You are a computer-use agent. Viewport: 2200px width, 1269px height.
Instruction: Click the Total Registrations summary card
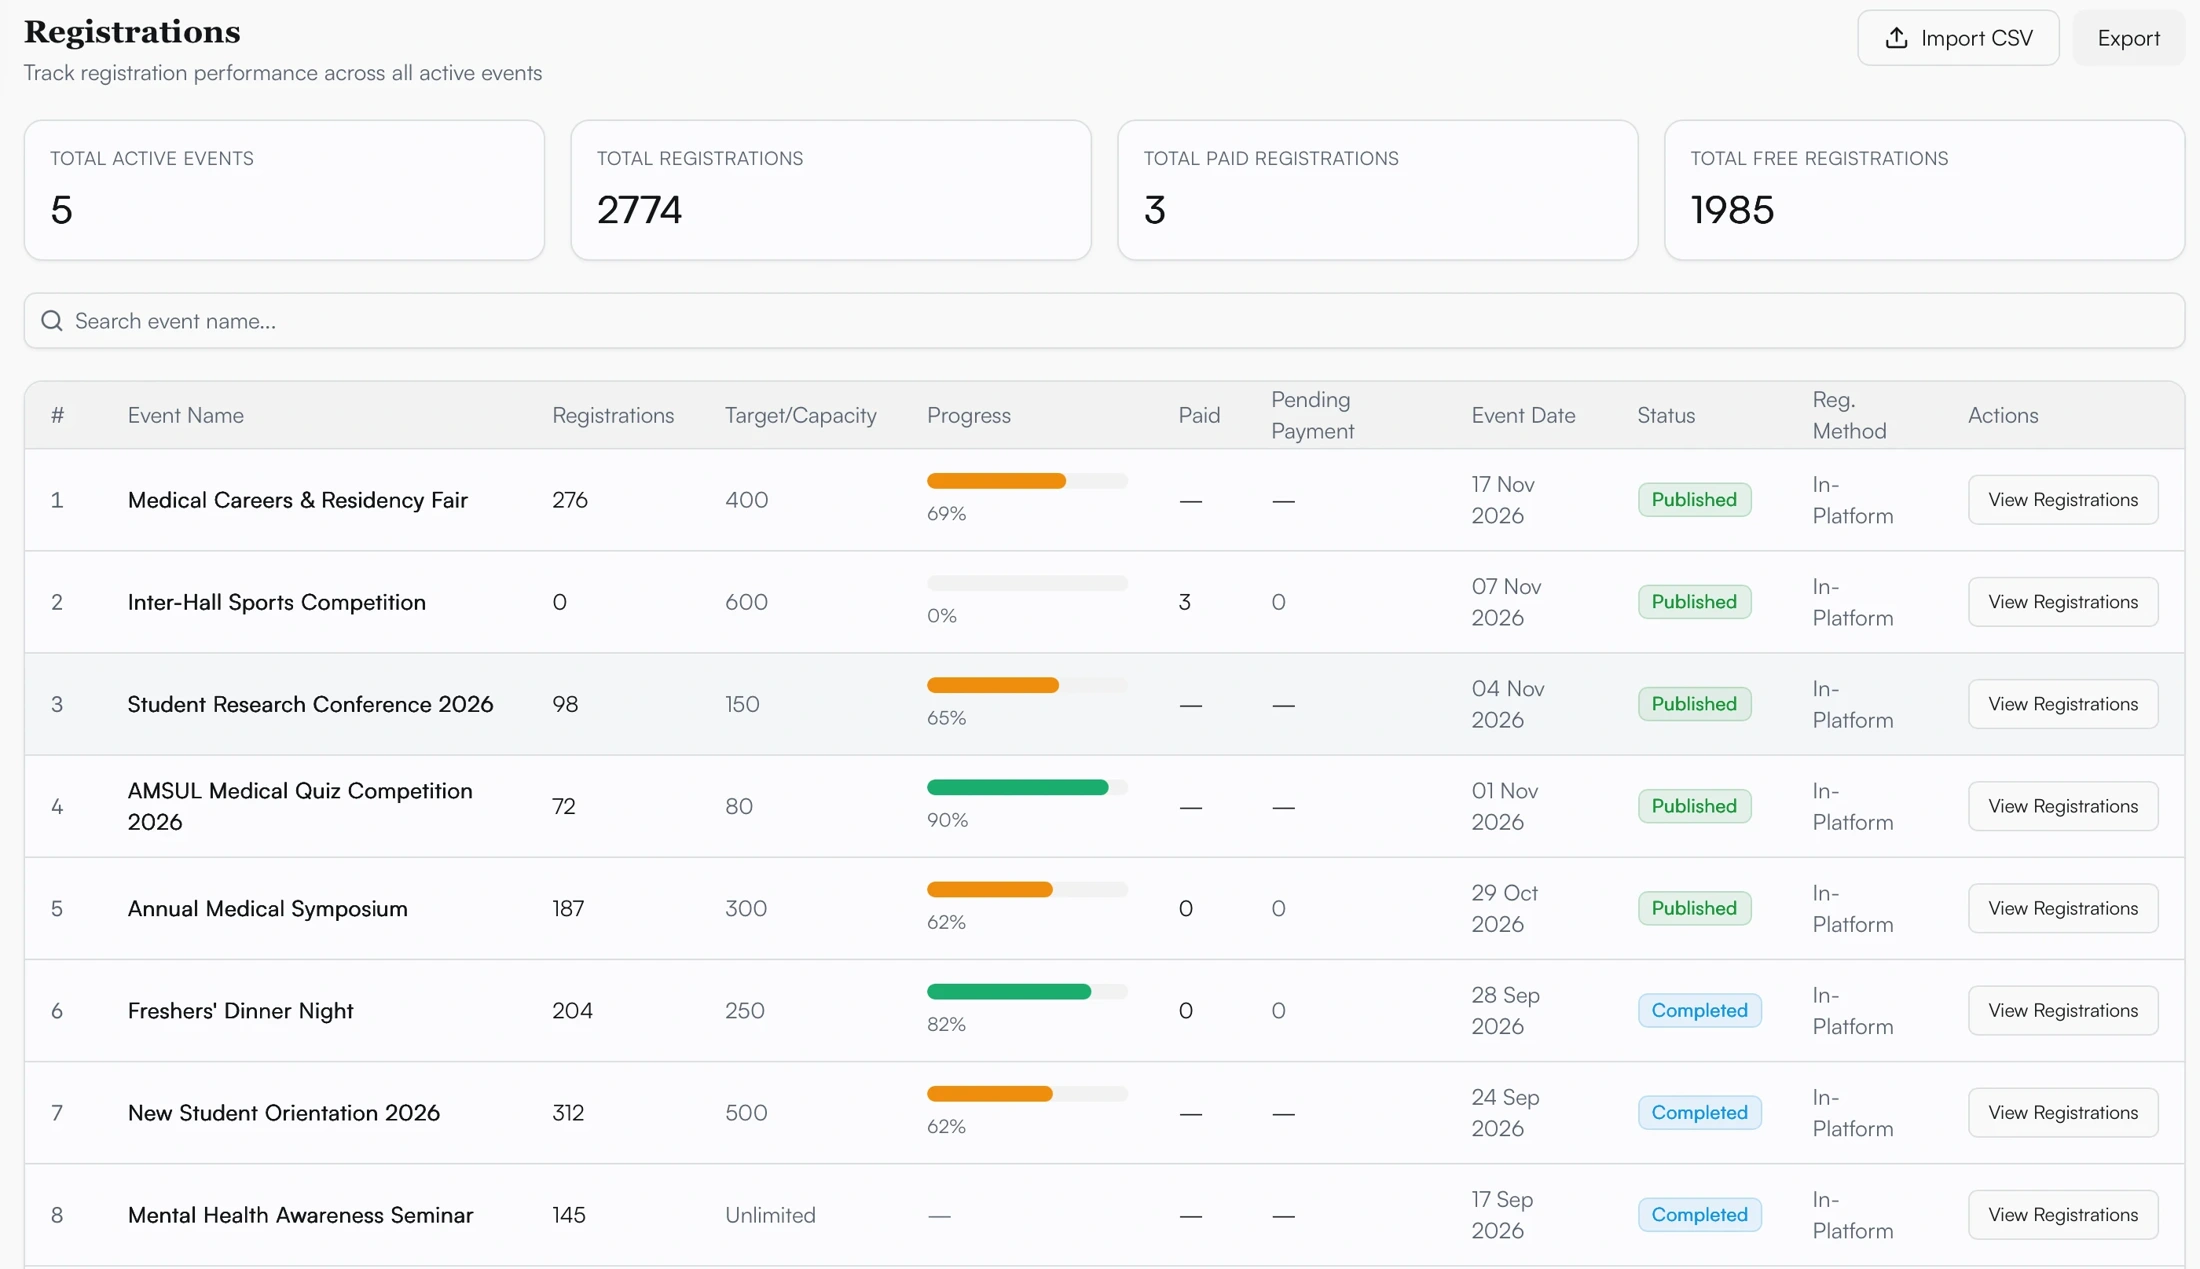[x=830, y=190]
